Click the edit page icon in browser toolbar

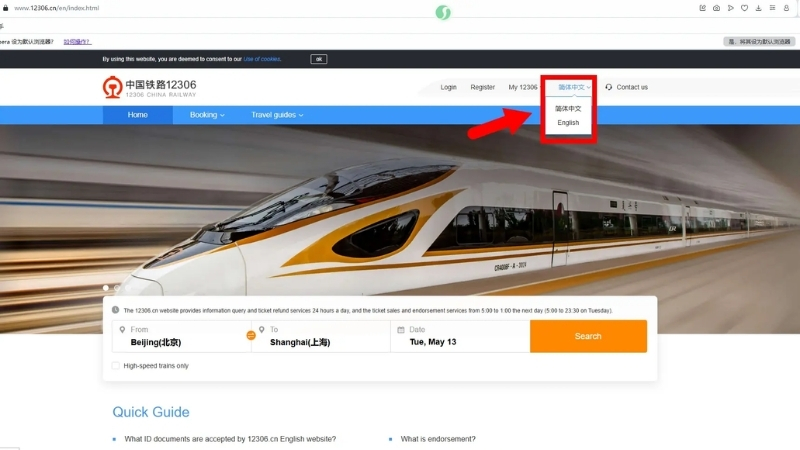tap(703, 8)
